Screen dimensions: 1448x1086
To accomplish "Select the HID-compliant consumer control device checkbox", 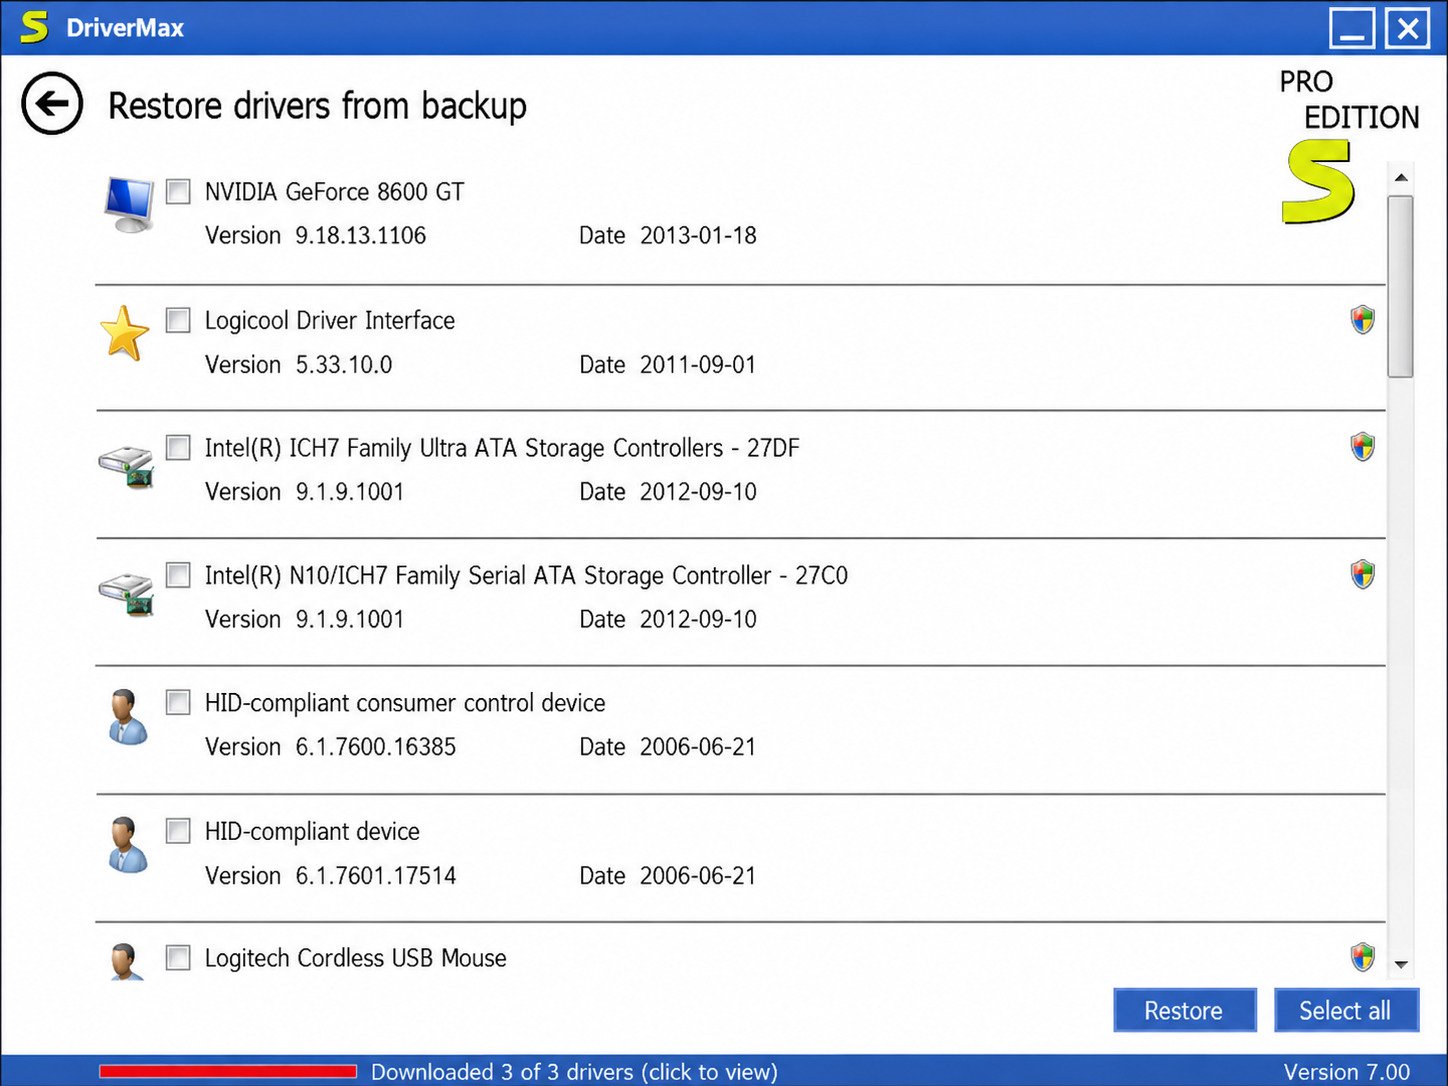I will click(x=178, y=702).
